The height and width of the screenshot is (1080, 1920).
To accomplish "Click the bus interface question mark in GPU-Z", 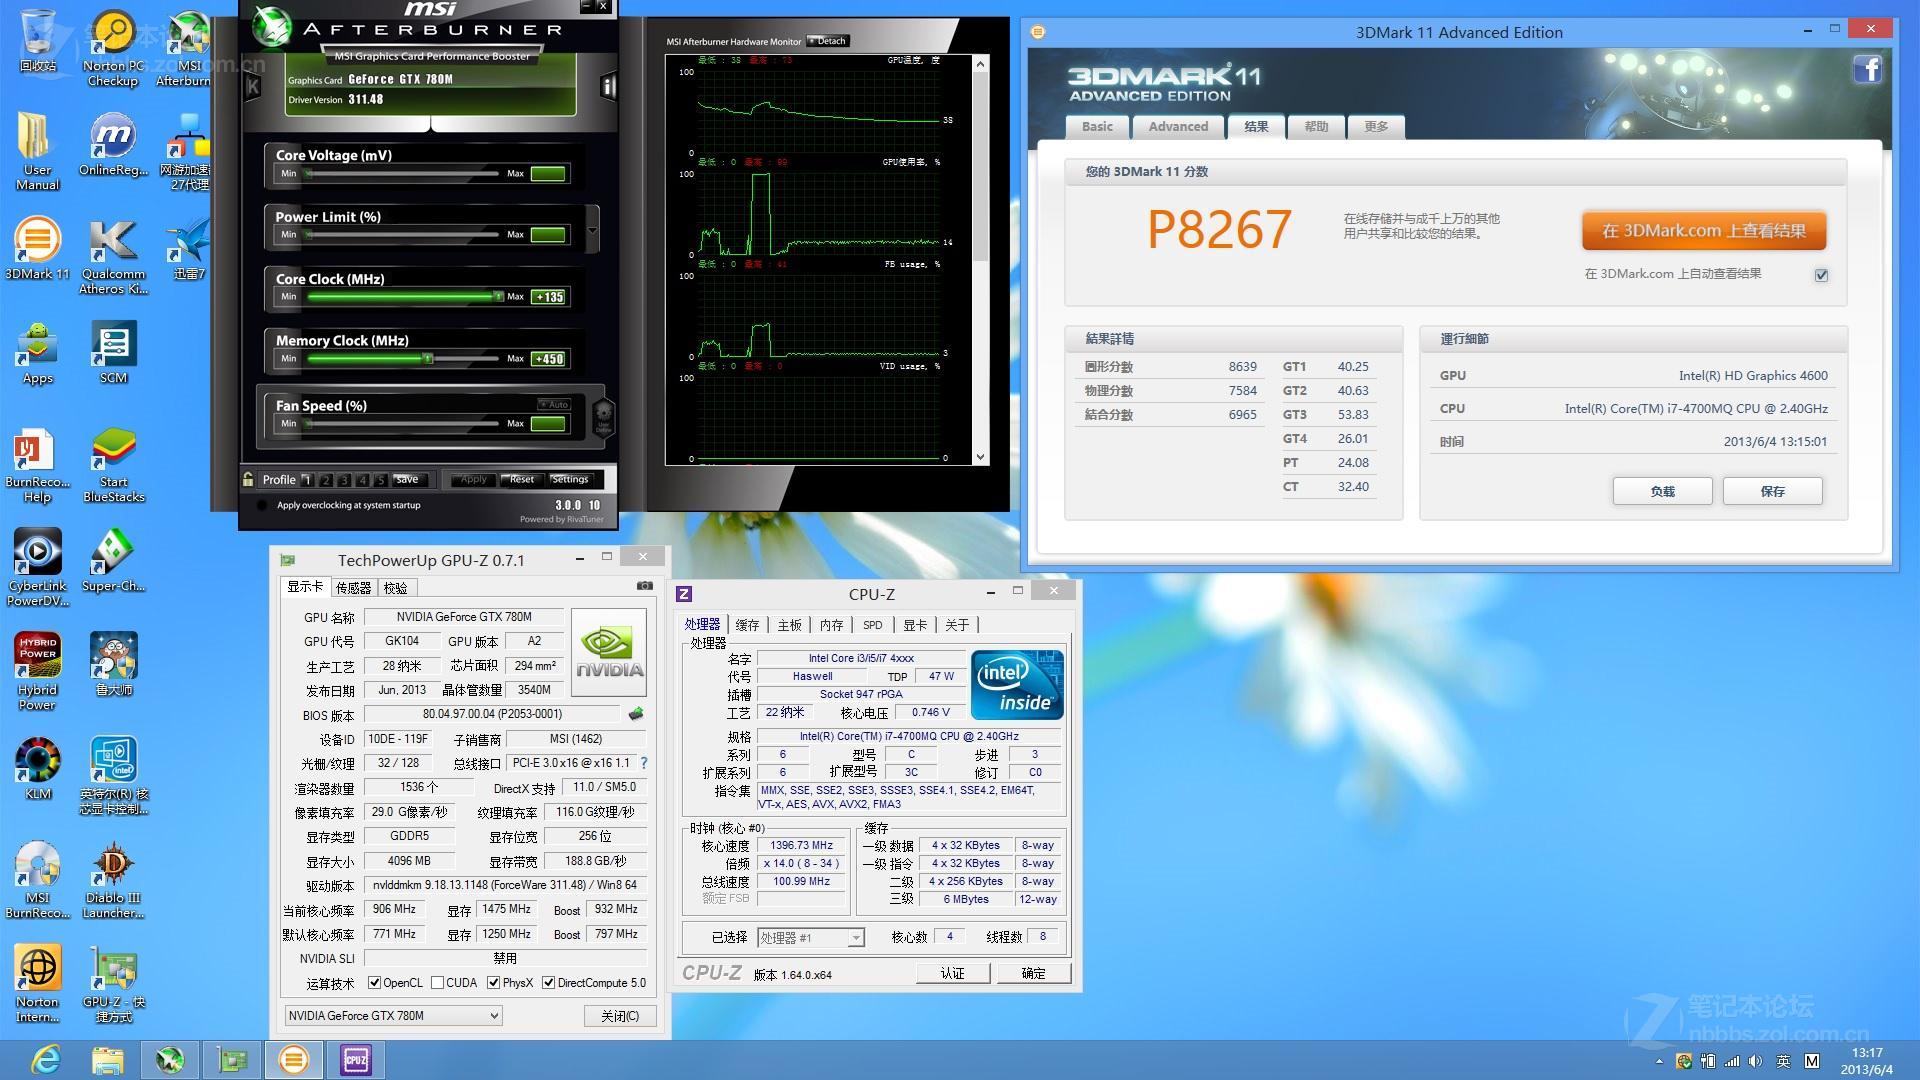I will coord(643,763).
